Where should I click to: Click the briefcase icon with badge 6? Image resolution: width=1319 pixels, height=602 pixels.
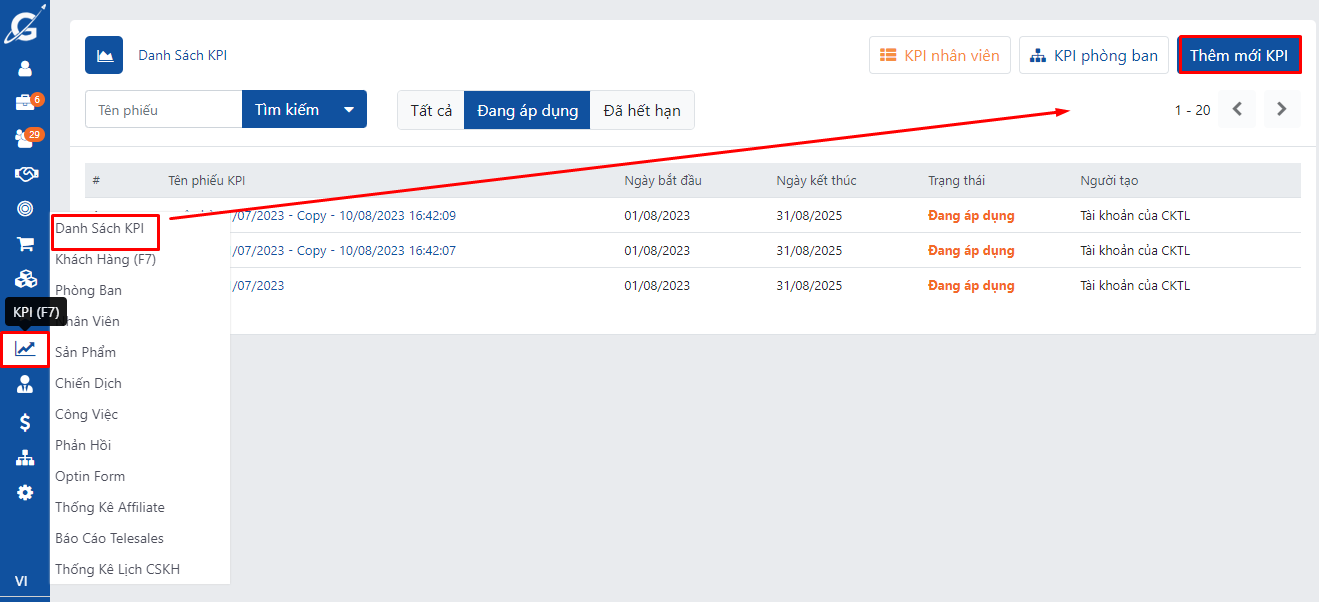[x=25, y=103]
